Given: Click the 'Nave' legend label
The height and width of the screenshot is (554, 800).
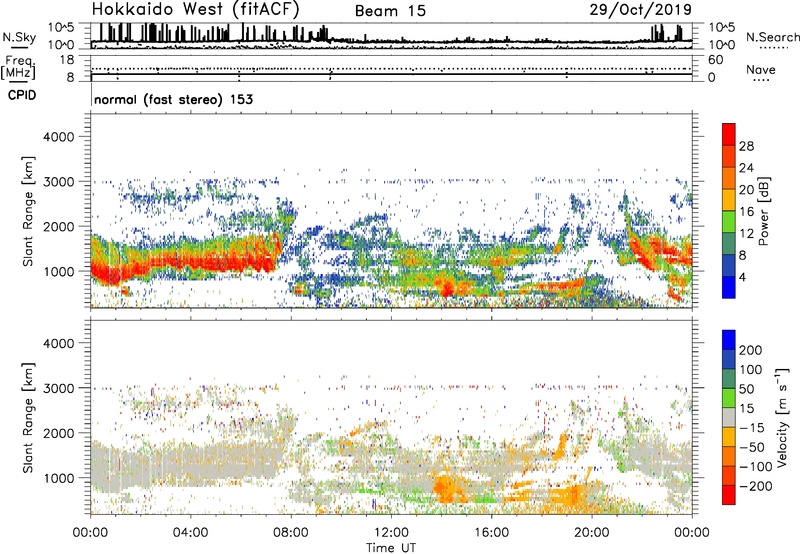Looking at the screenshot, I should point(761,69).
